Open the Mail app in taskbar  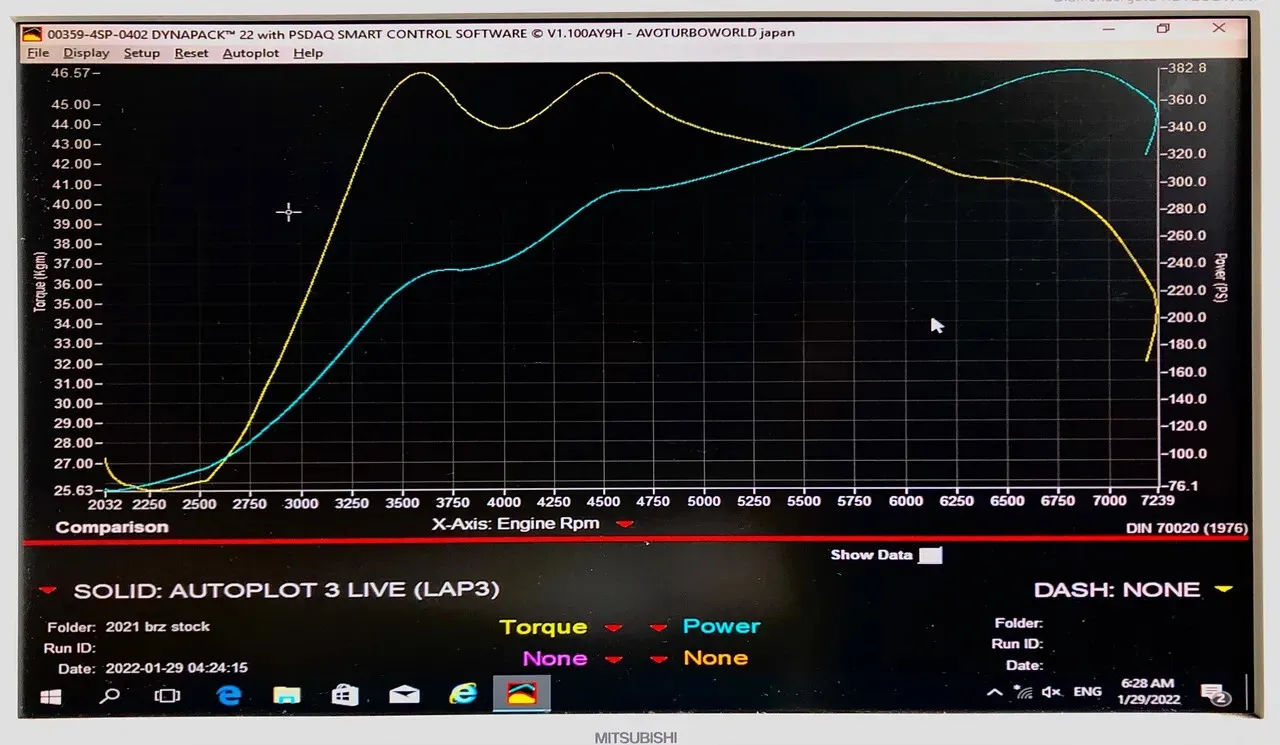(x=404, y=694)
